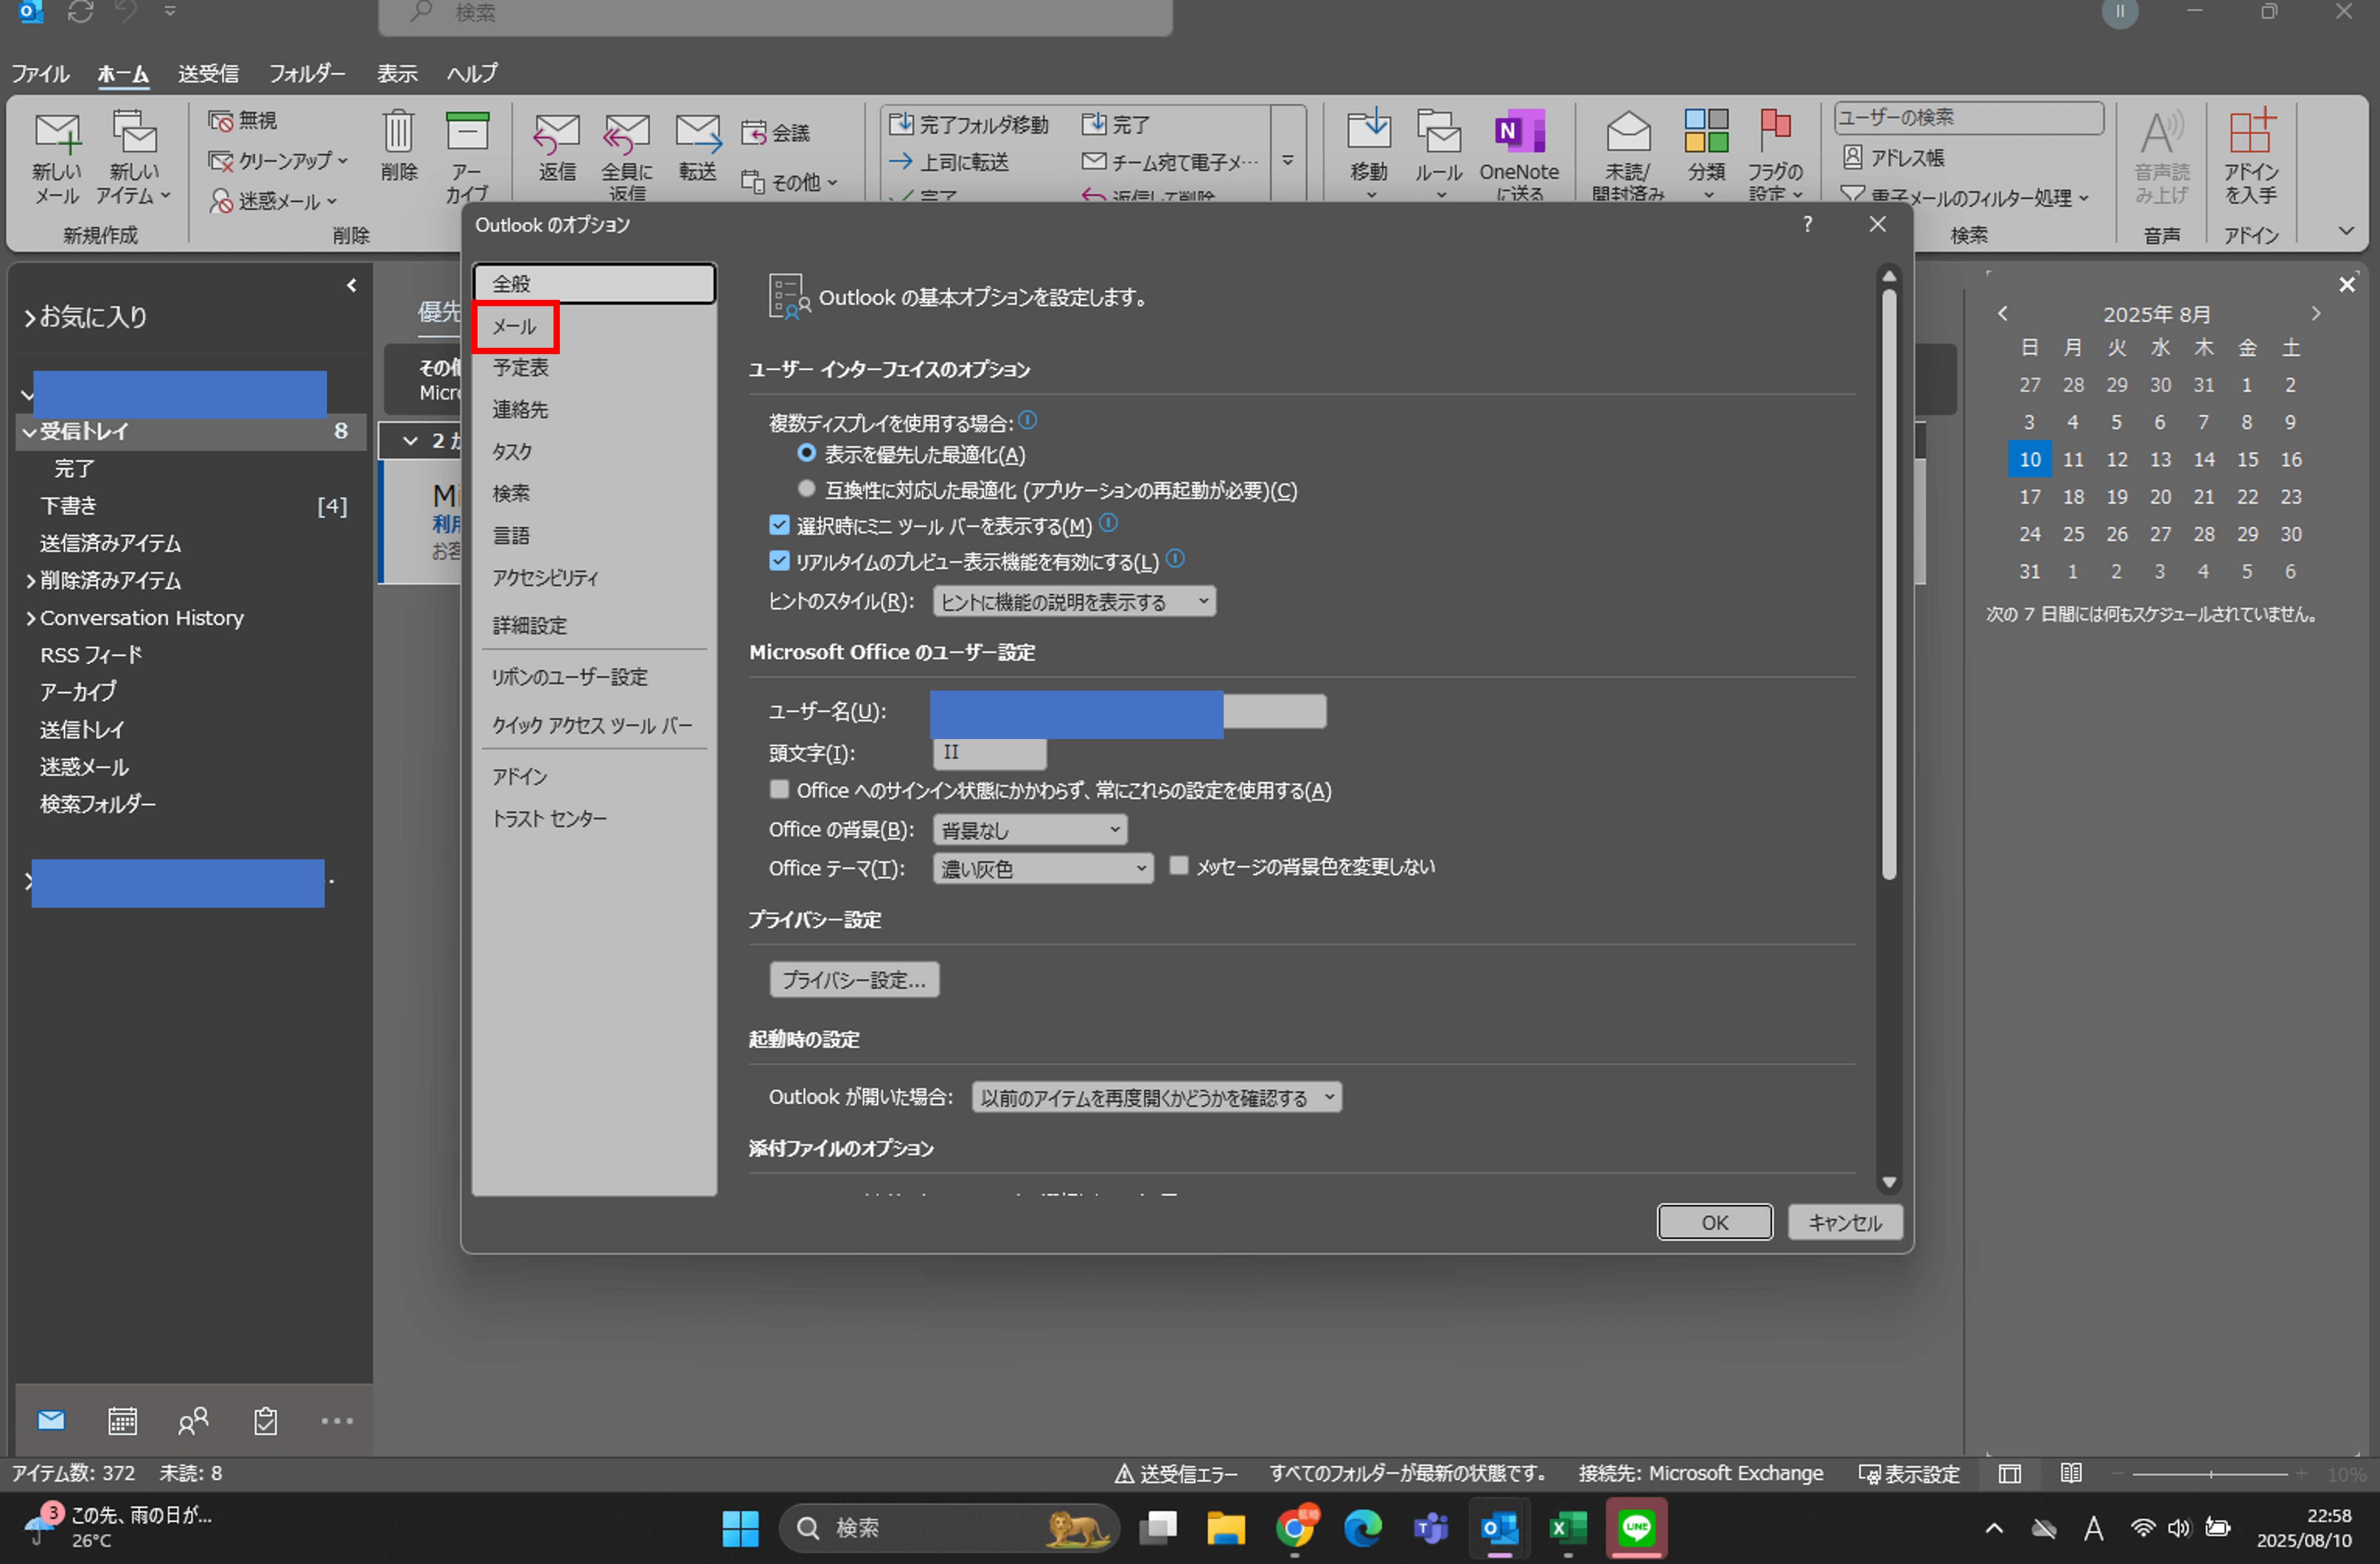
Task: Switch to Mail view in navigation bar
Action: [51, 1420]
